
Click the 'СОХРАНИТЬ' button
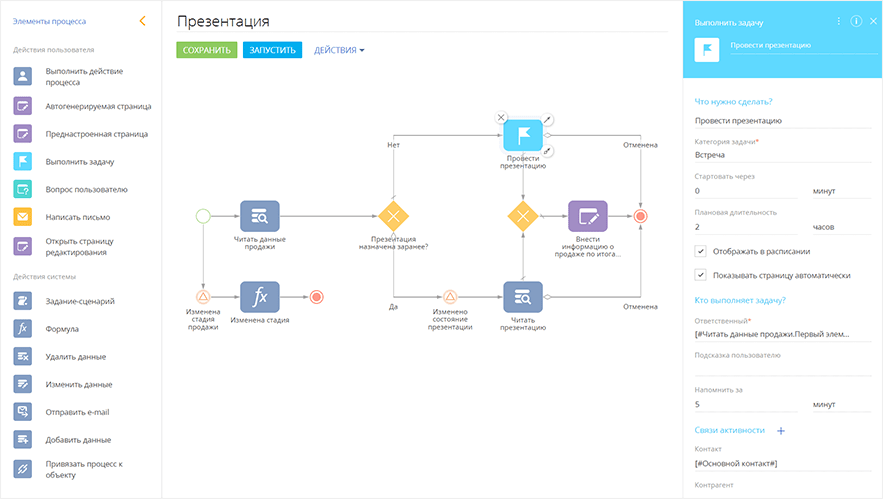click(207, 50)
